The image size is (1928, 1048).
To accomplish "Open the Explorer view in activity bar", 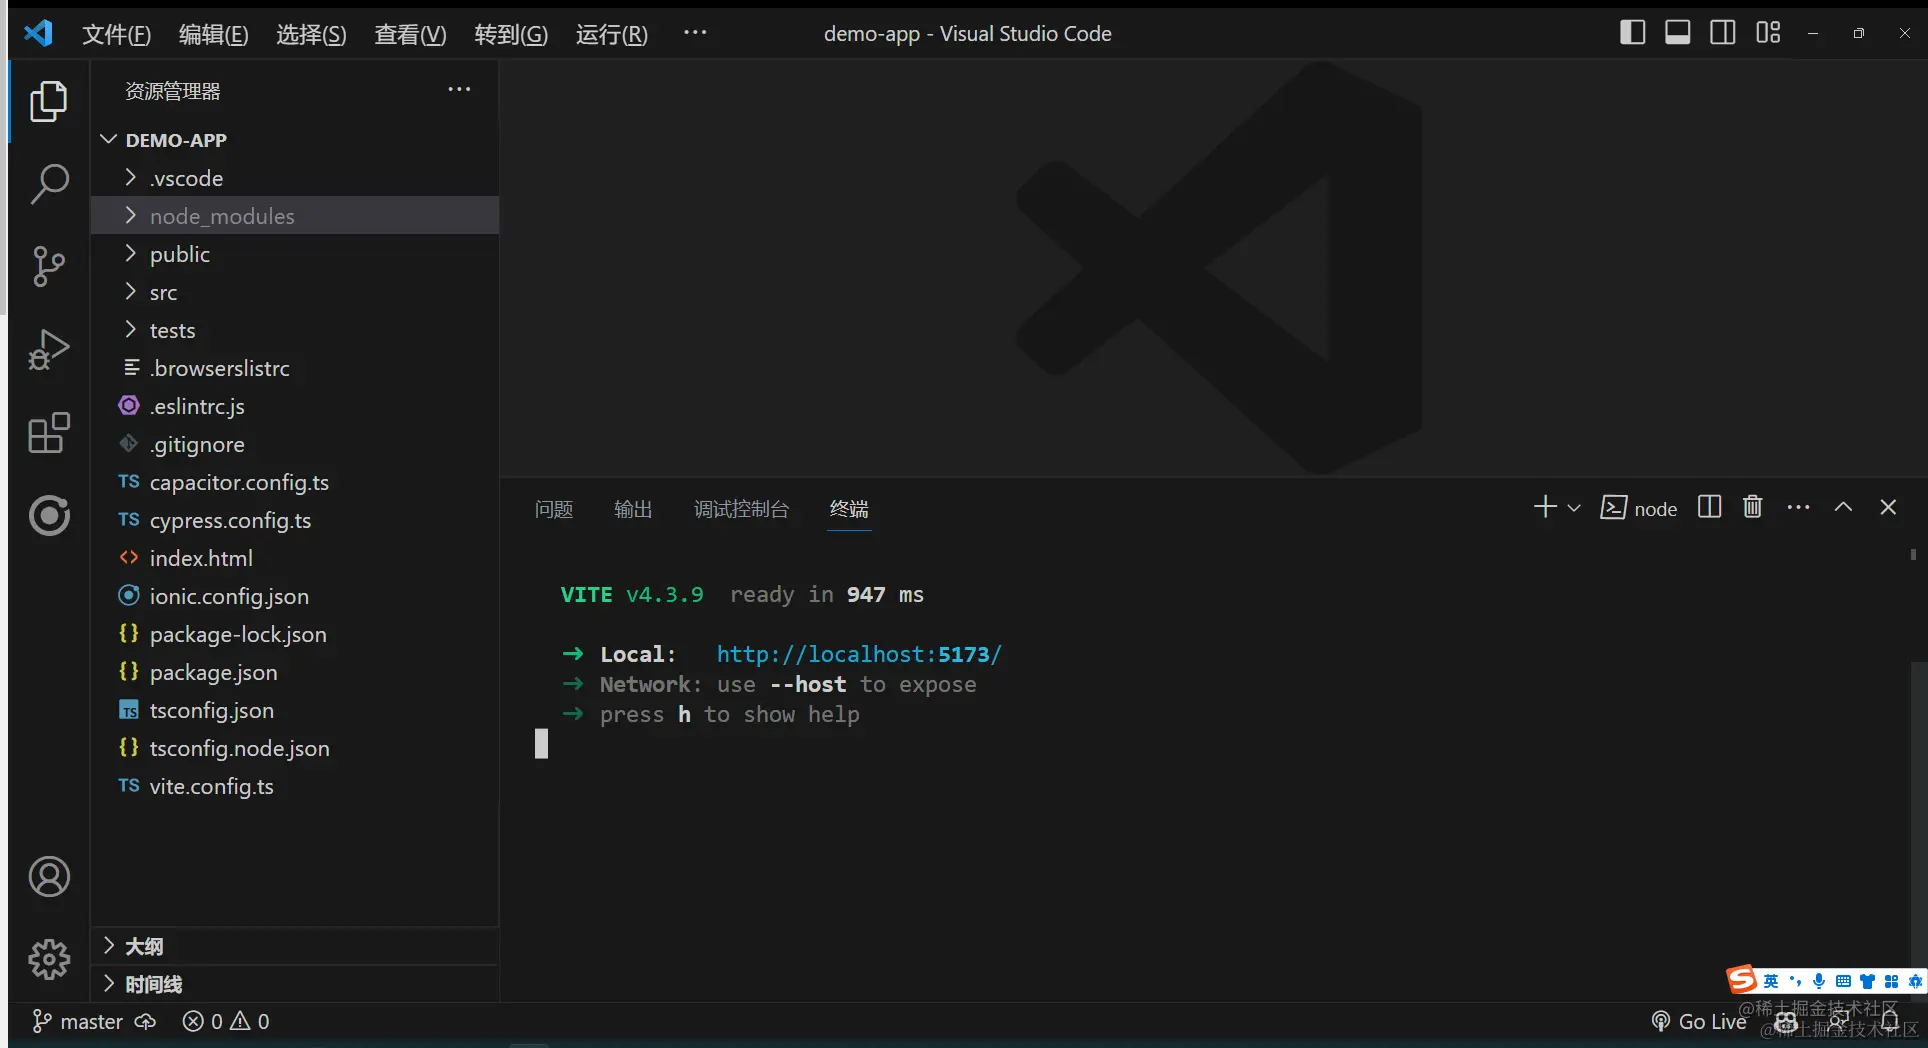I will click(x=49, y=102).
